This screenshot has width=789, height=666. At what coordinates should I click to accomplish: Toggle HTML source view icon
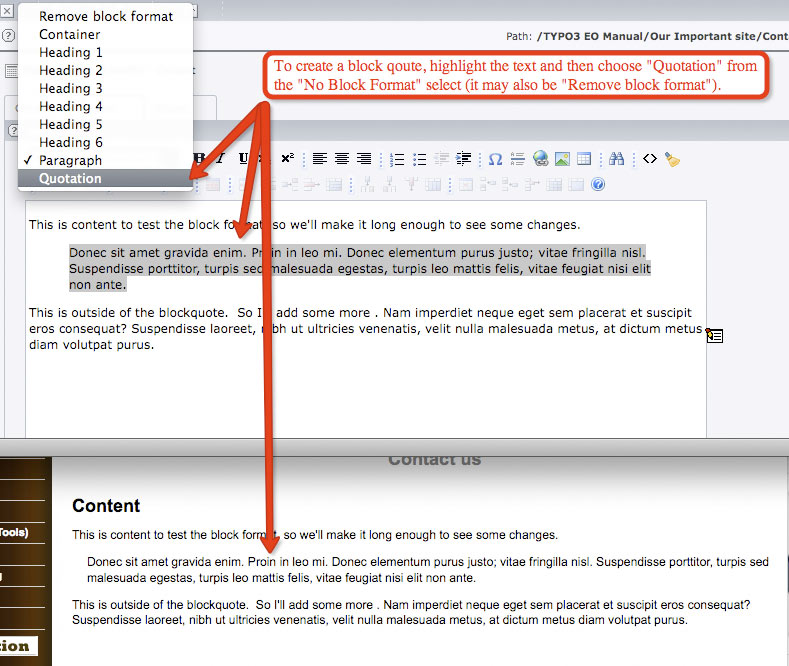pyautogui.click(x=650, y=159)
